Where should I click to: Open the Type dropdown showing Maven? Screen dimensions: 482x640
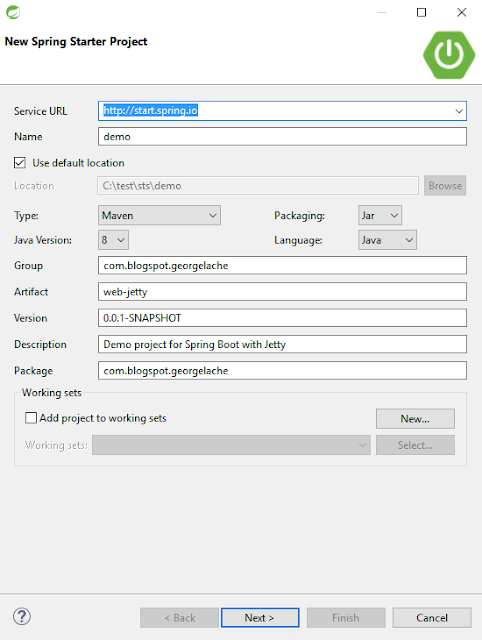coord(159,216)
